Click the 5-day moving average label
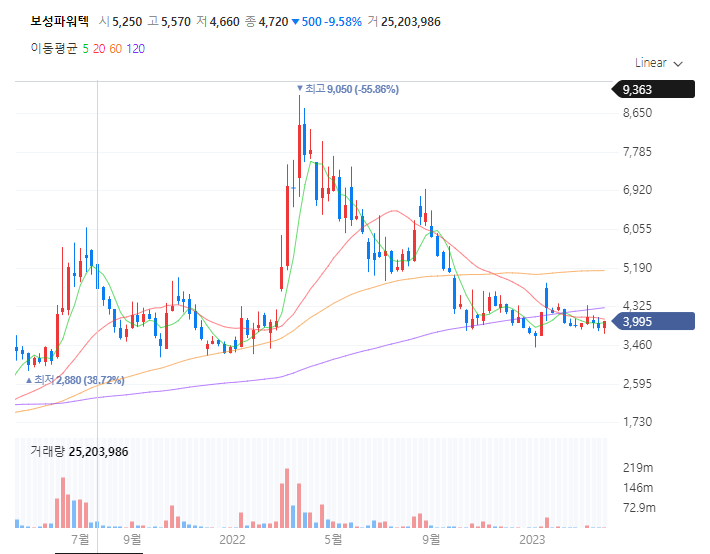Viewport: 710px width, 554px height. (85, 49)
